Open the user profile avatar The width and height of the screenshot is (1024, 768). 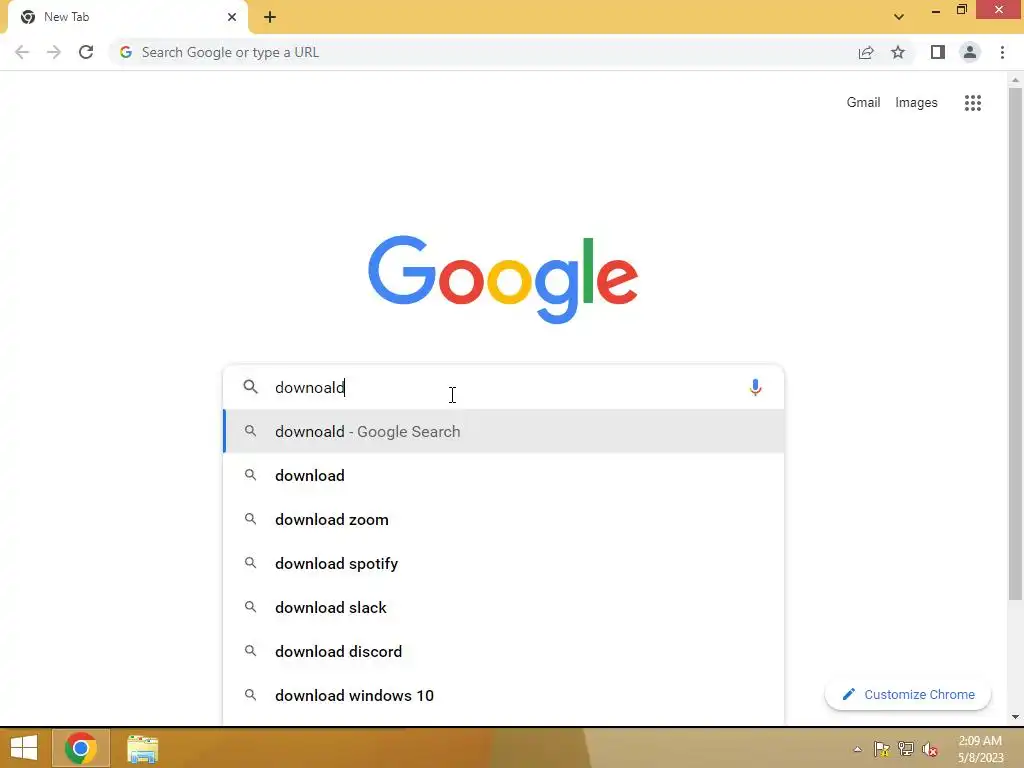click(970, 52)
